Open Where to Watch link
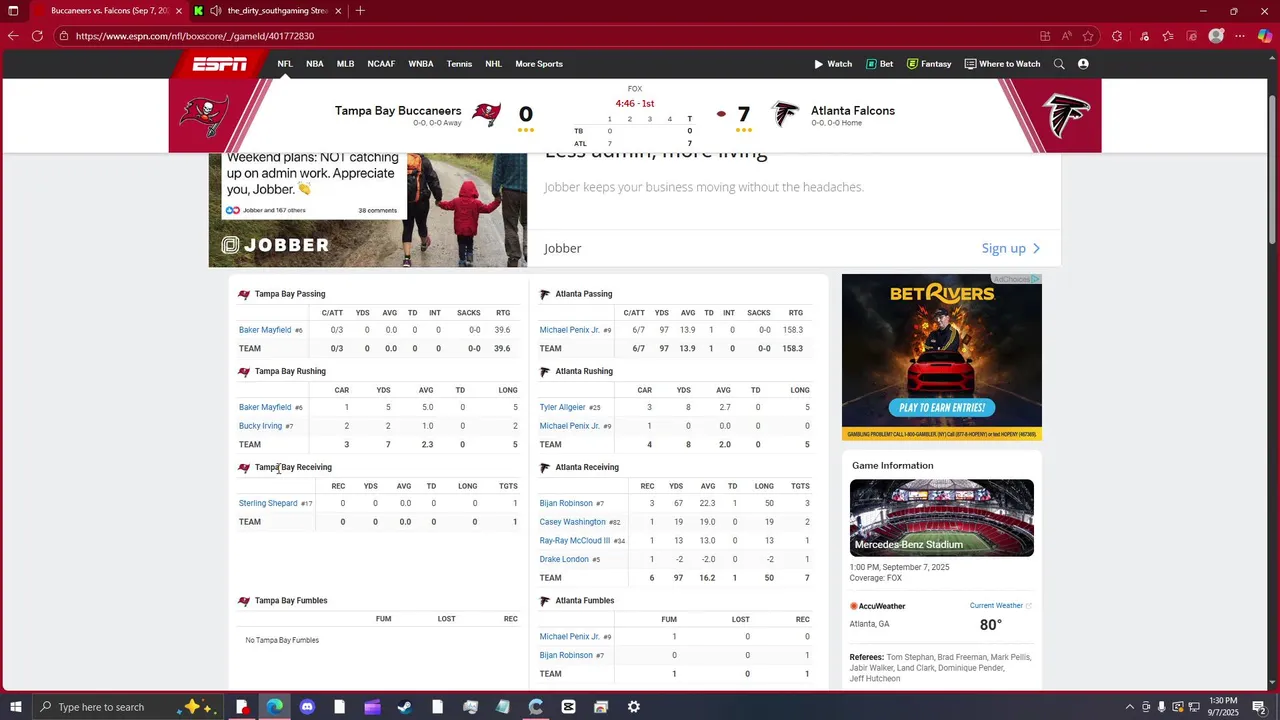 (x=1002, y=64)
